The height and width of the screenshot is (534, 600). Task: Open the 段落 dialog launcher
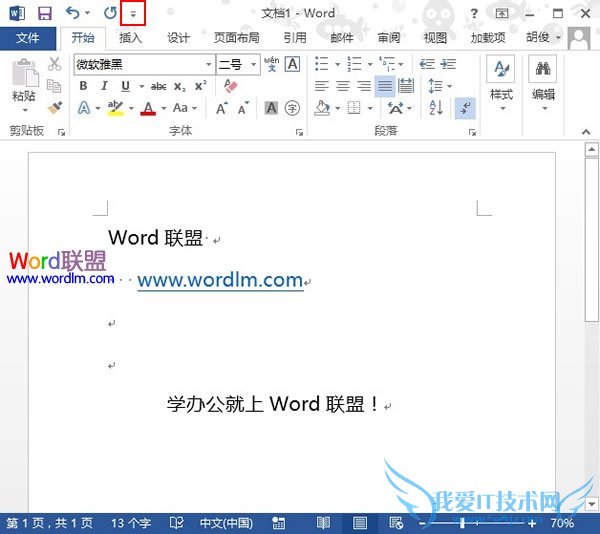pos(472,132)
